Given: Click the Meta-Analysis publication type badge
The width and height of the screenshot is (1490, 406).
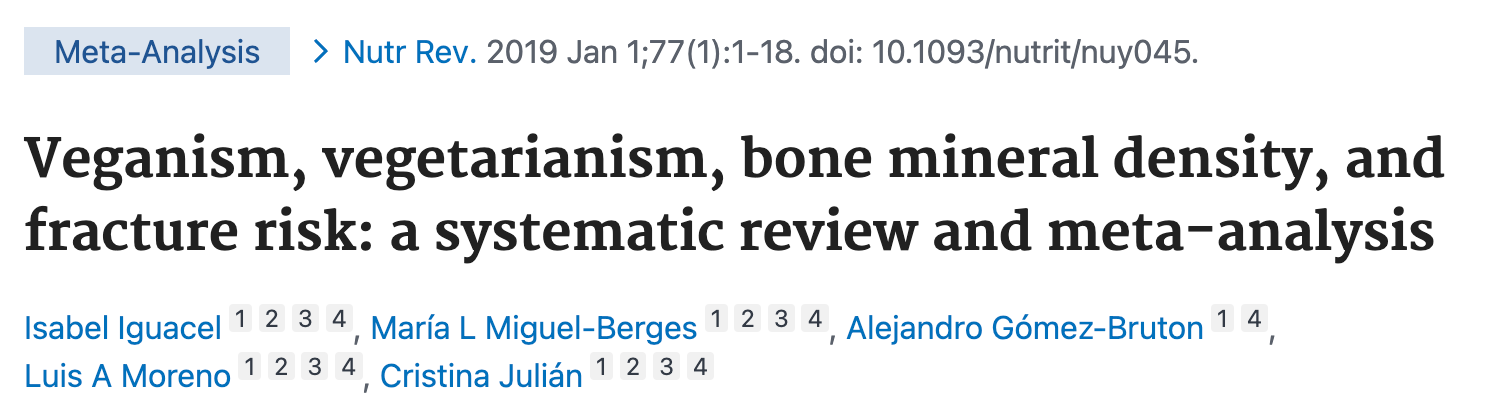Looking at the screenshot, I should (x=157, y=51).
